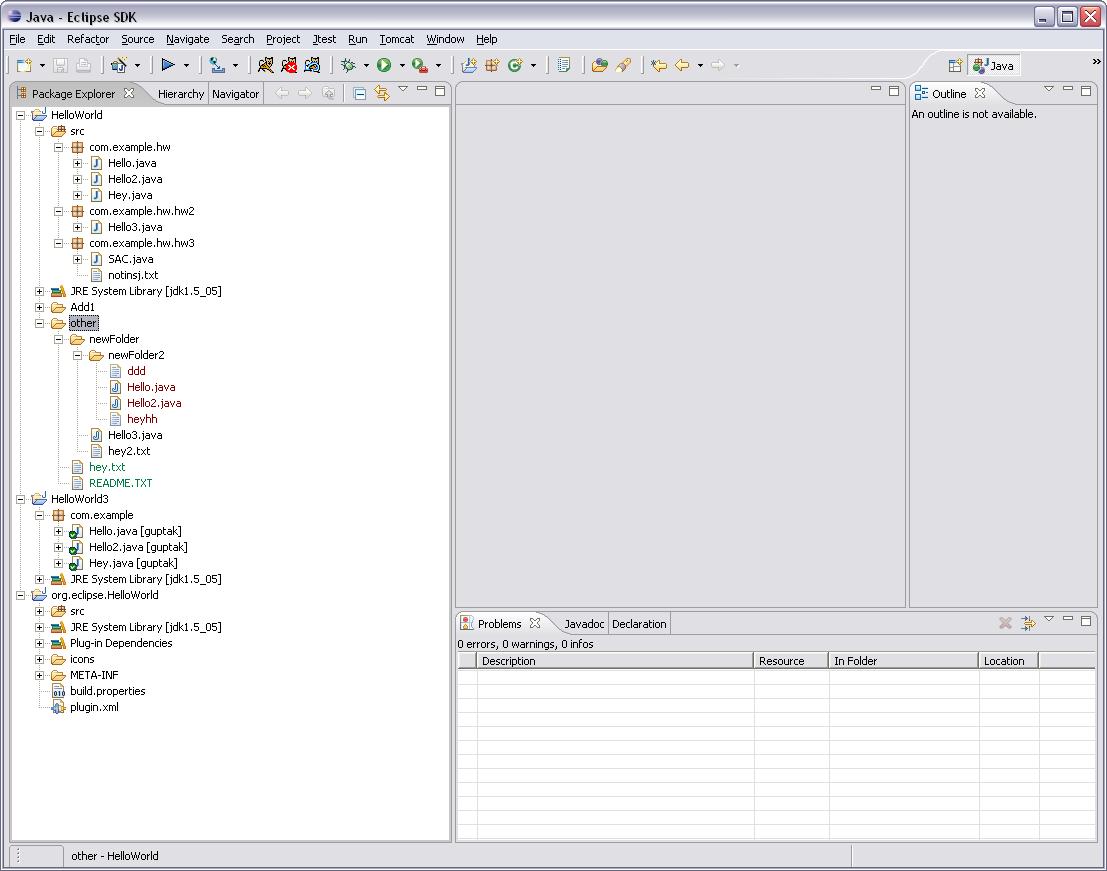Close the Outline view

point(980,93)
